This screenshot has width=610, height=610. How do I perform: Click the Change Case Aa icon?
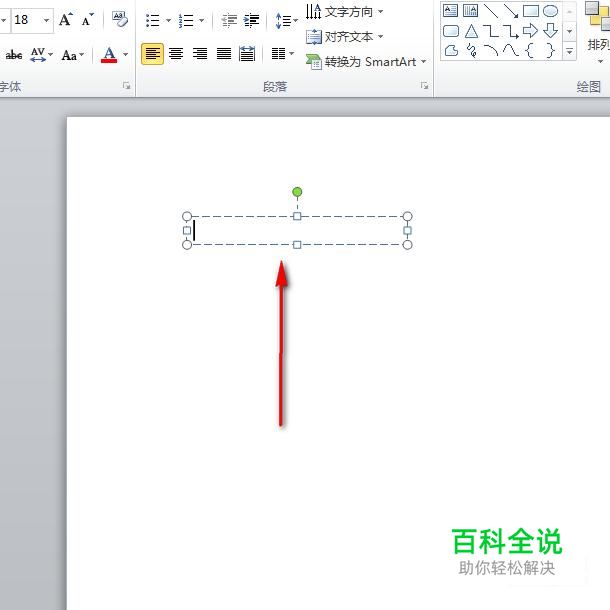[x=69, y=55]
